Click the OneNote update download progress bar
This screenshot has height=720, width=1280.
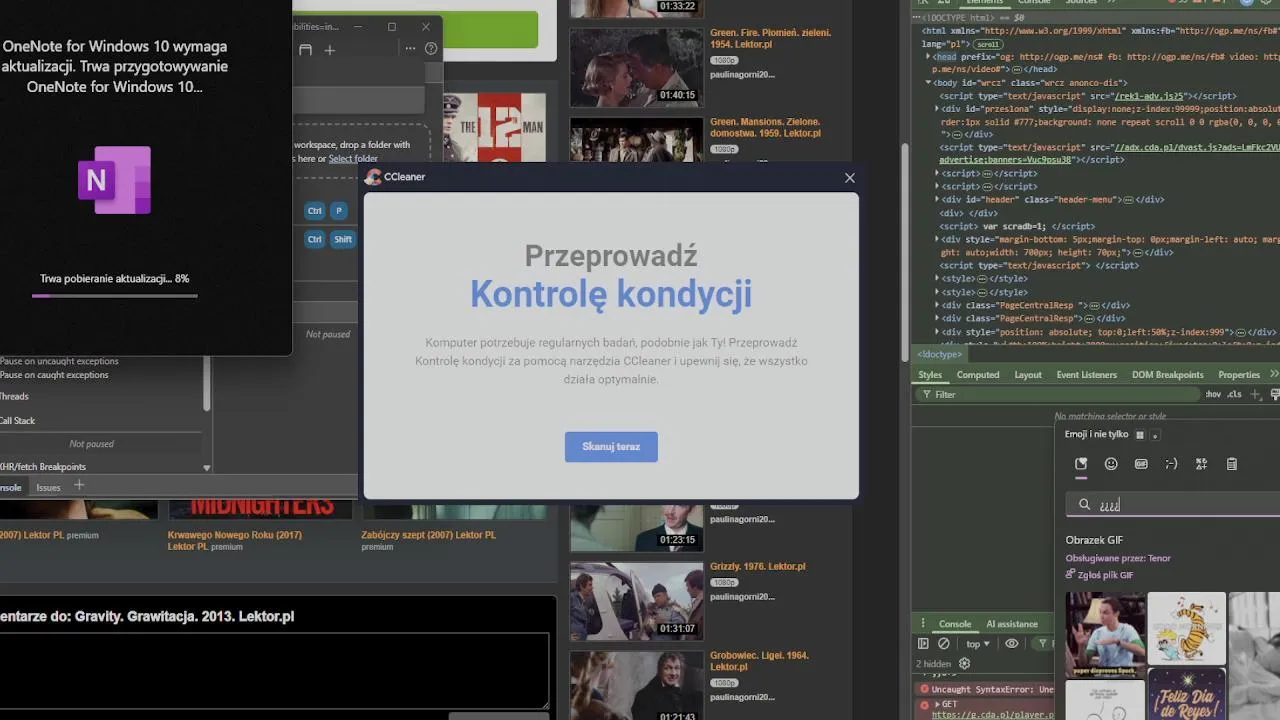coord(115,296)
